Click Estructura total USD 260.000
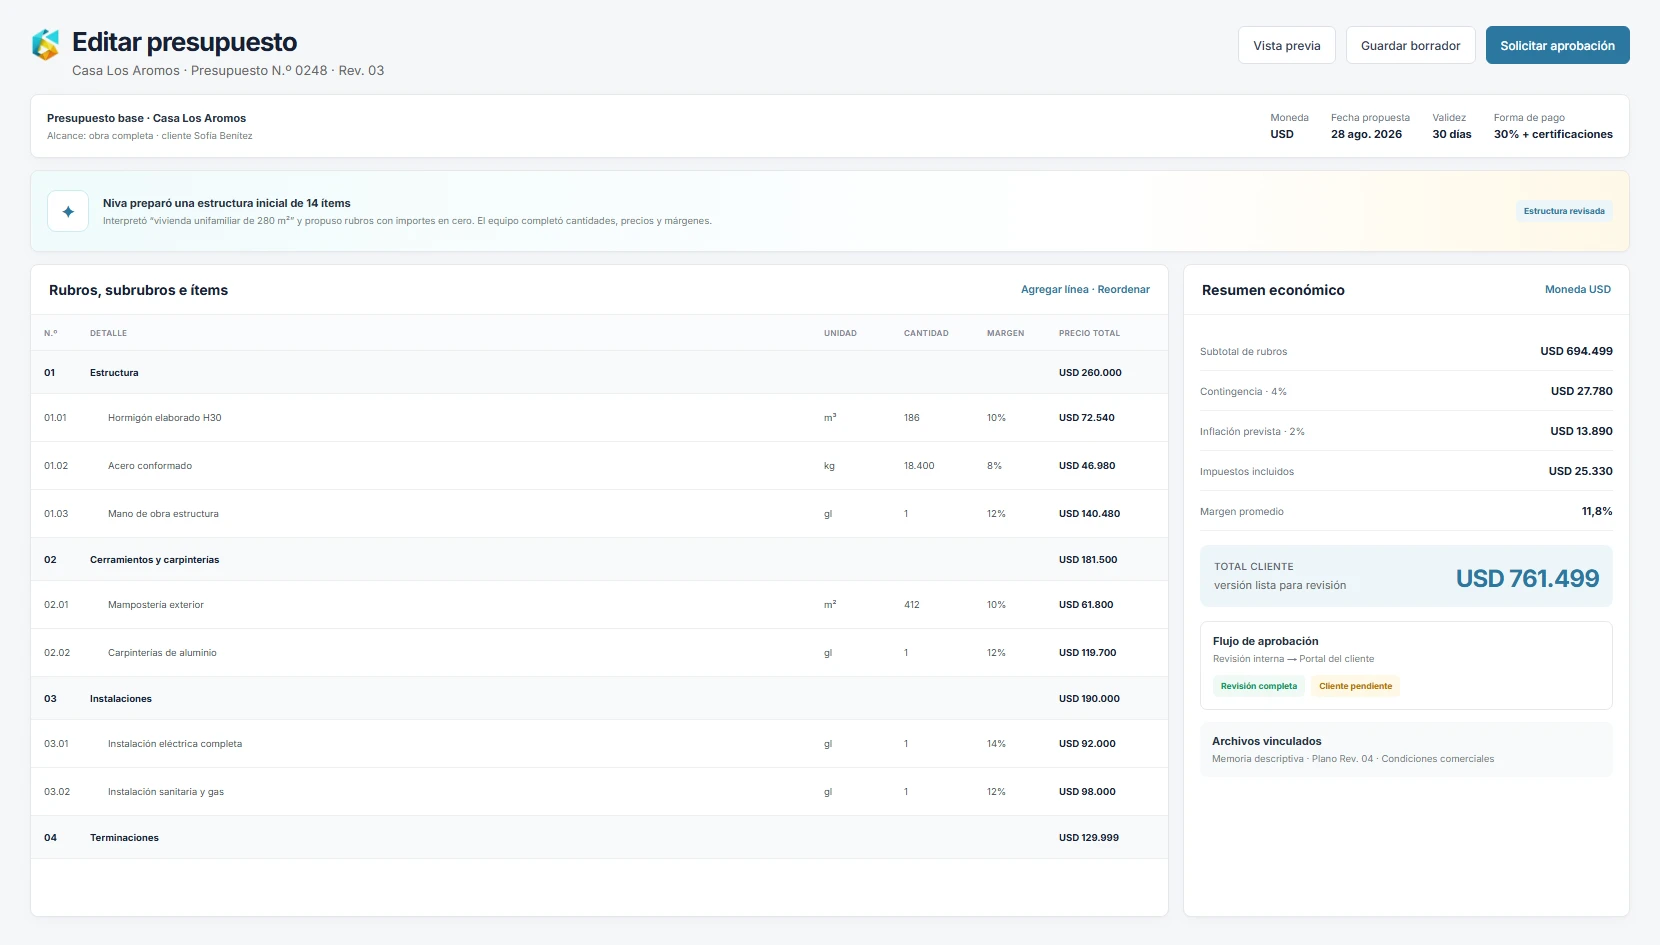Image resolution: width=1660 pixels, height=945 pixels. 1090,373
